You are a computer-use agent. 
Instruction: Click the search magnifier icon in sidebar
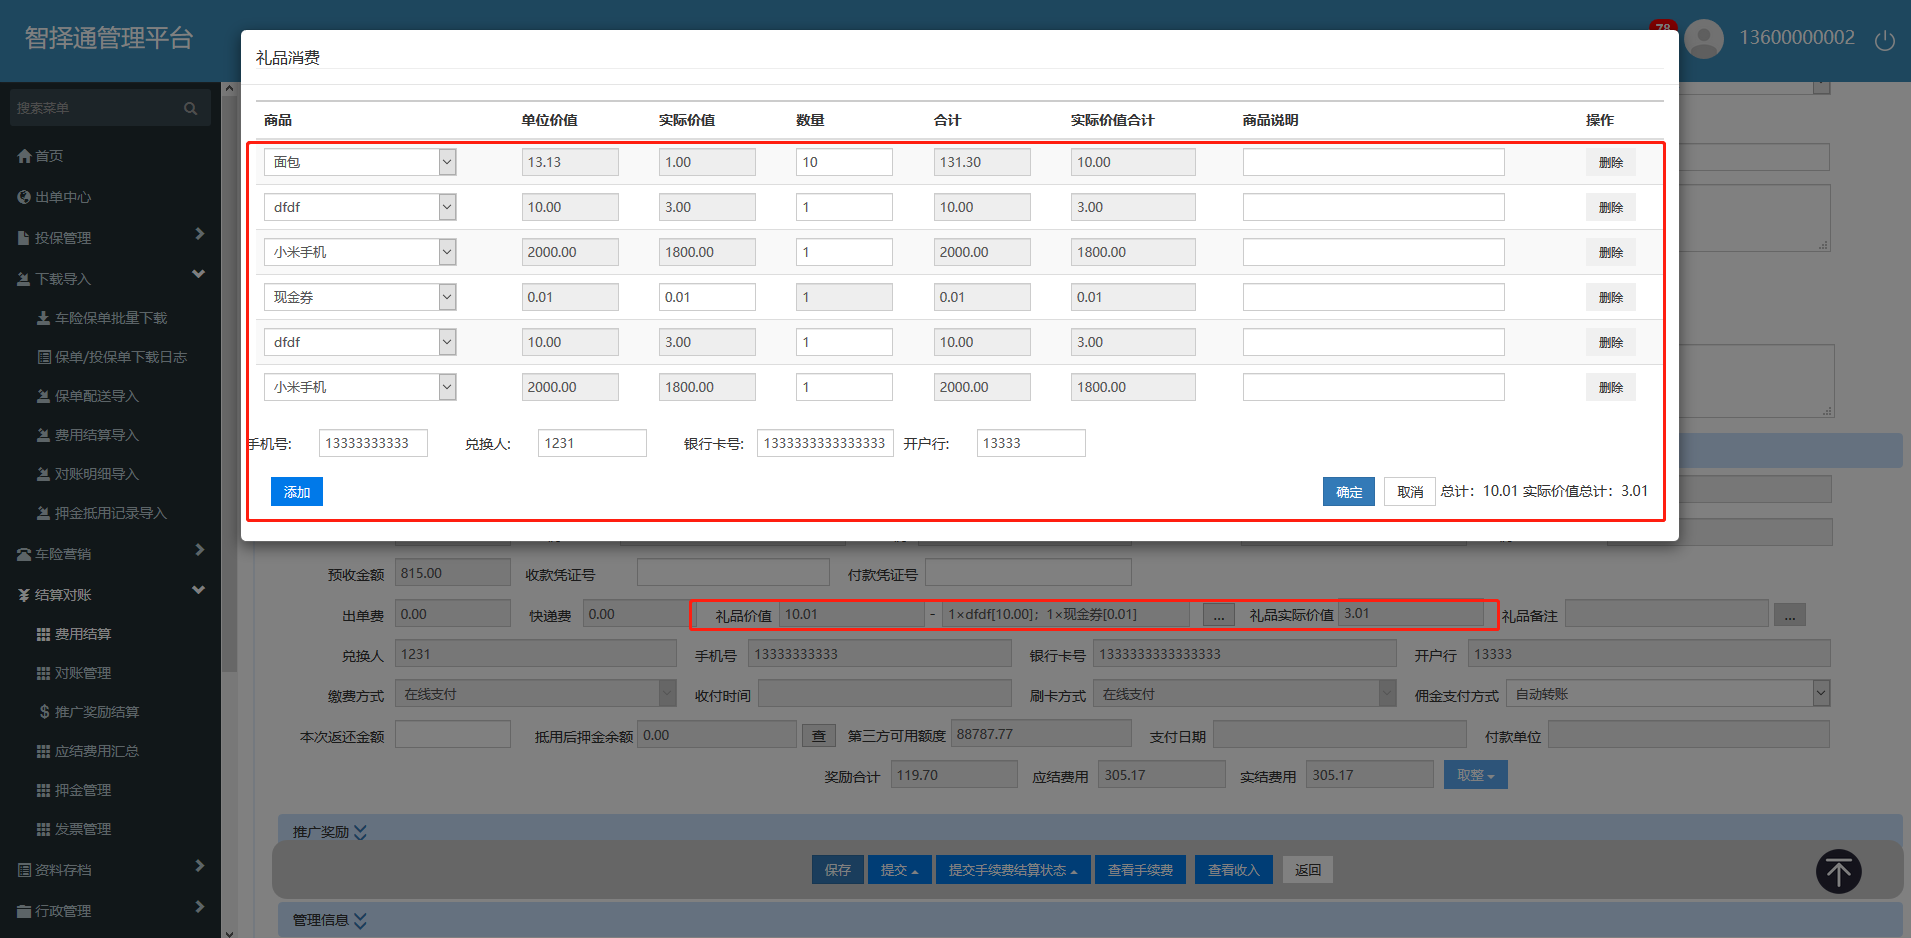190,108
